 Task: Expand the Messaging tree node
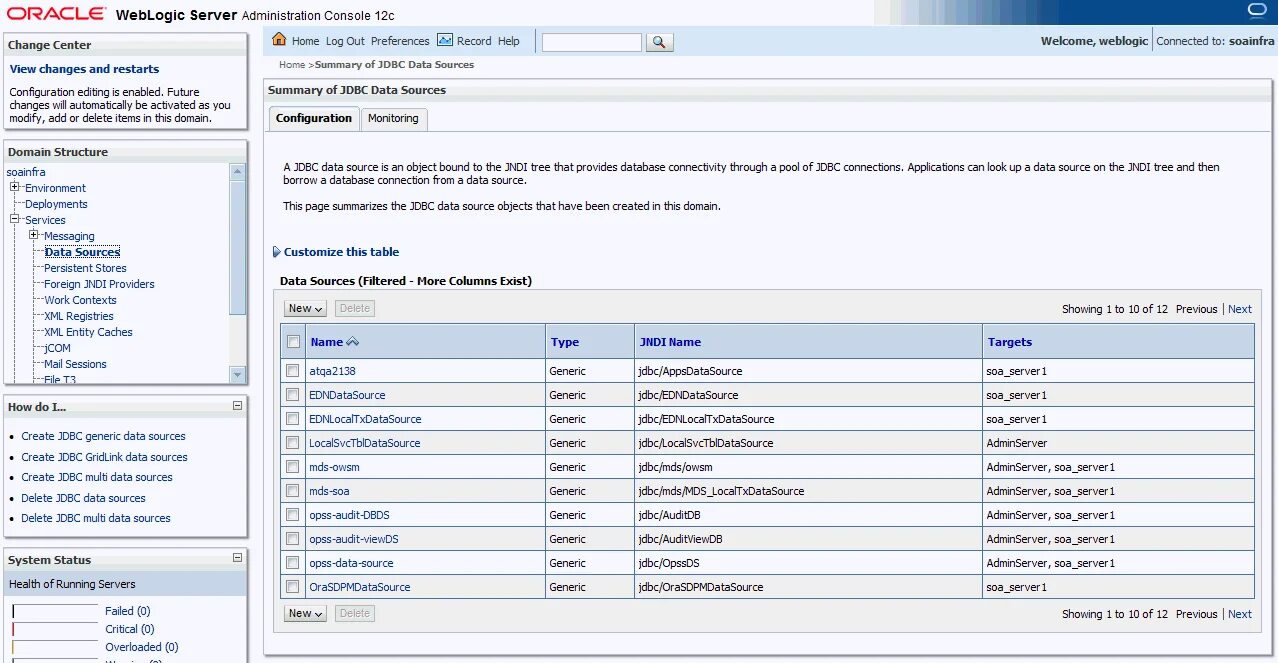pos(34,236)
